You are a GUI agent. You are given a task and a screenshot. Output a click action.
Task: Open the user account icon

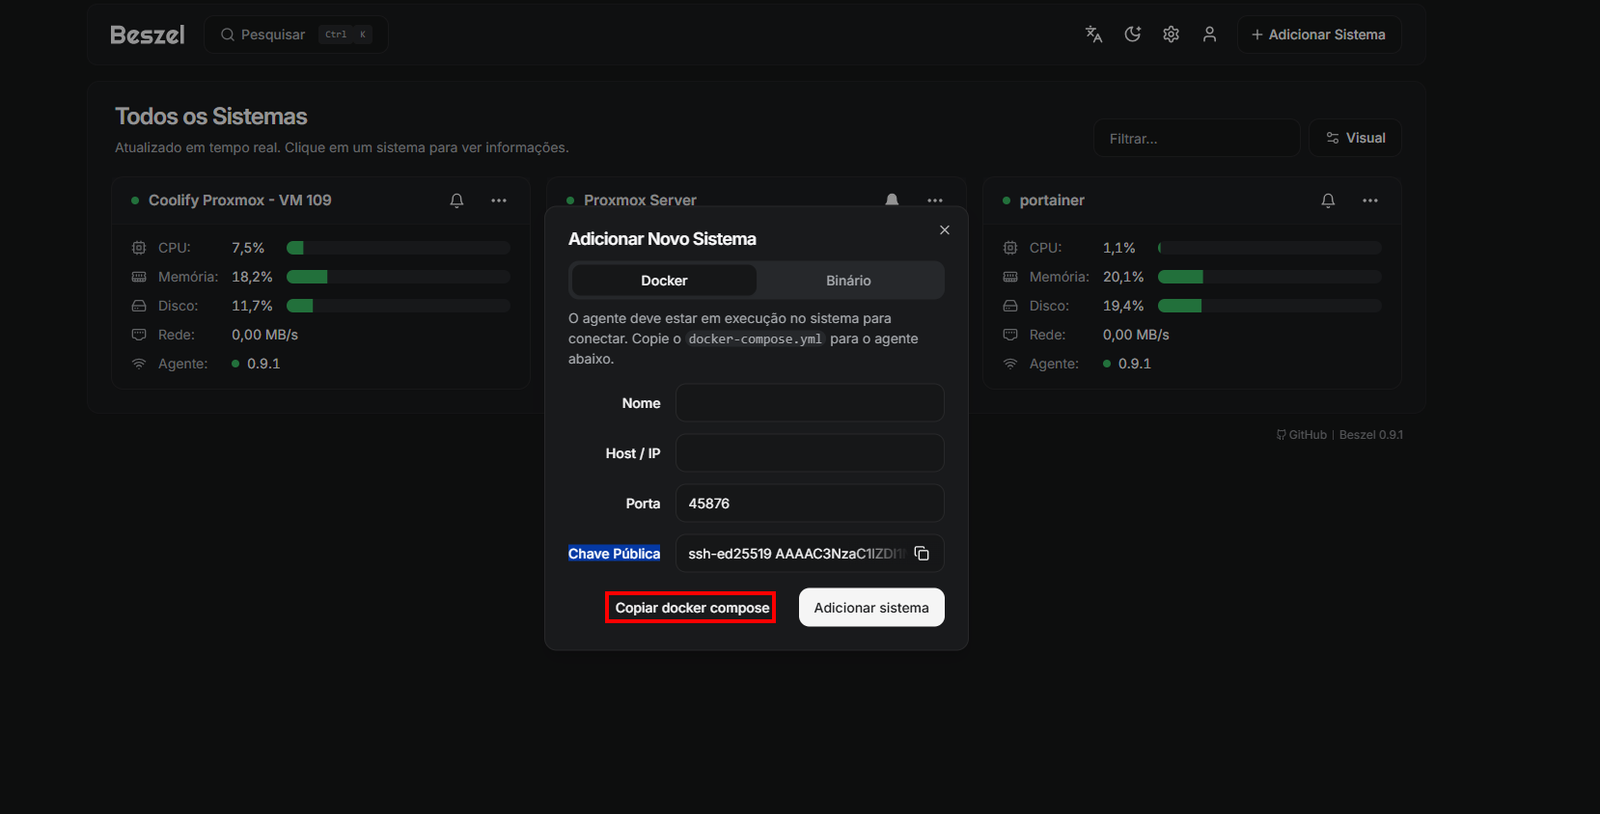pyautogui.click(x=1209, y=34)
